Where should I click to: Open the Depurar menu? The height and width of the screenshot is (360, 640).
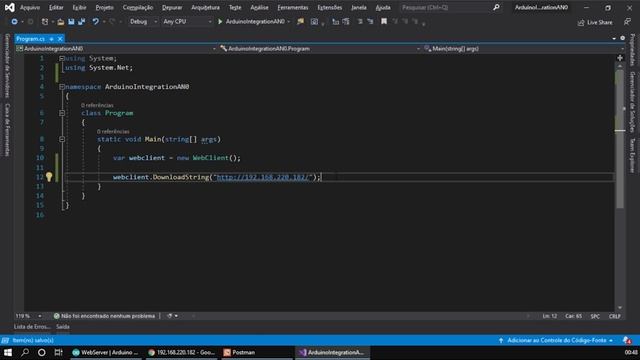172,7
